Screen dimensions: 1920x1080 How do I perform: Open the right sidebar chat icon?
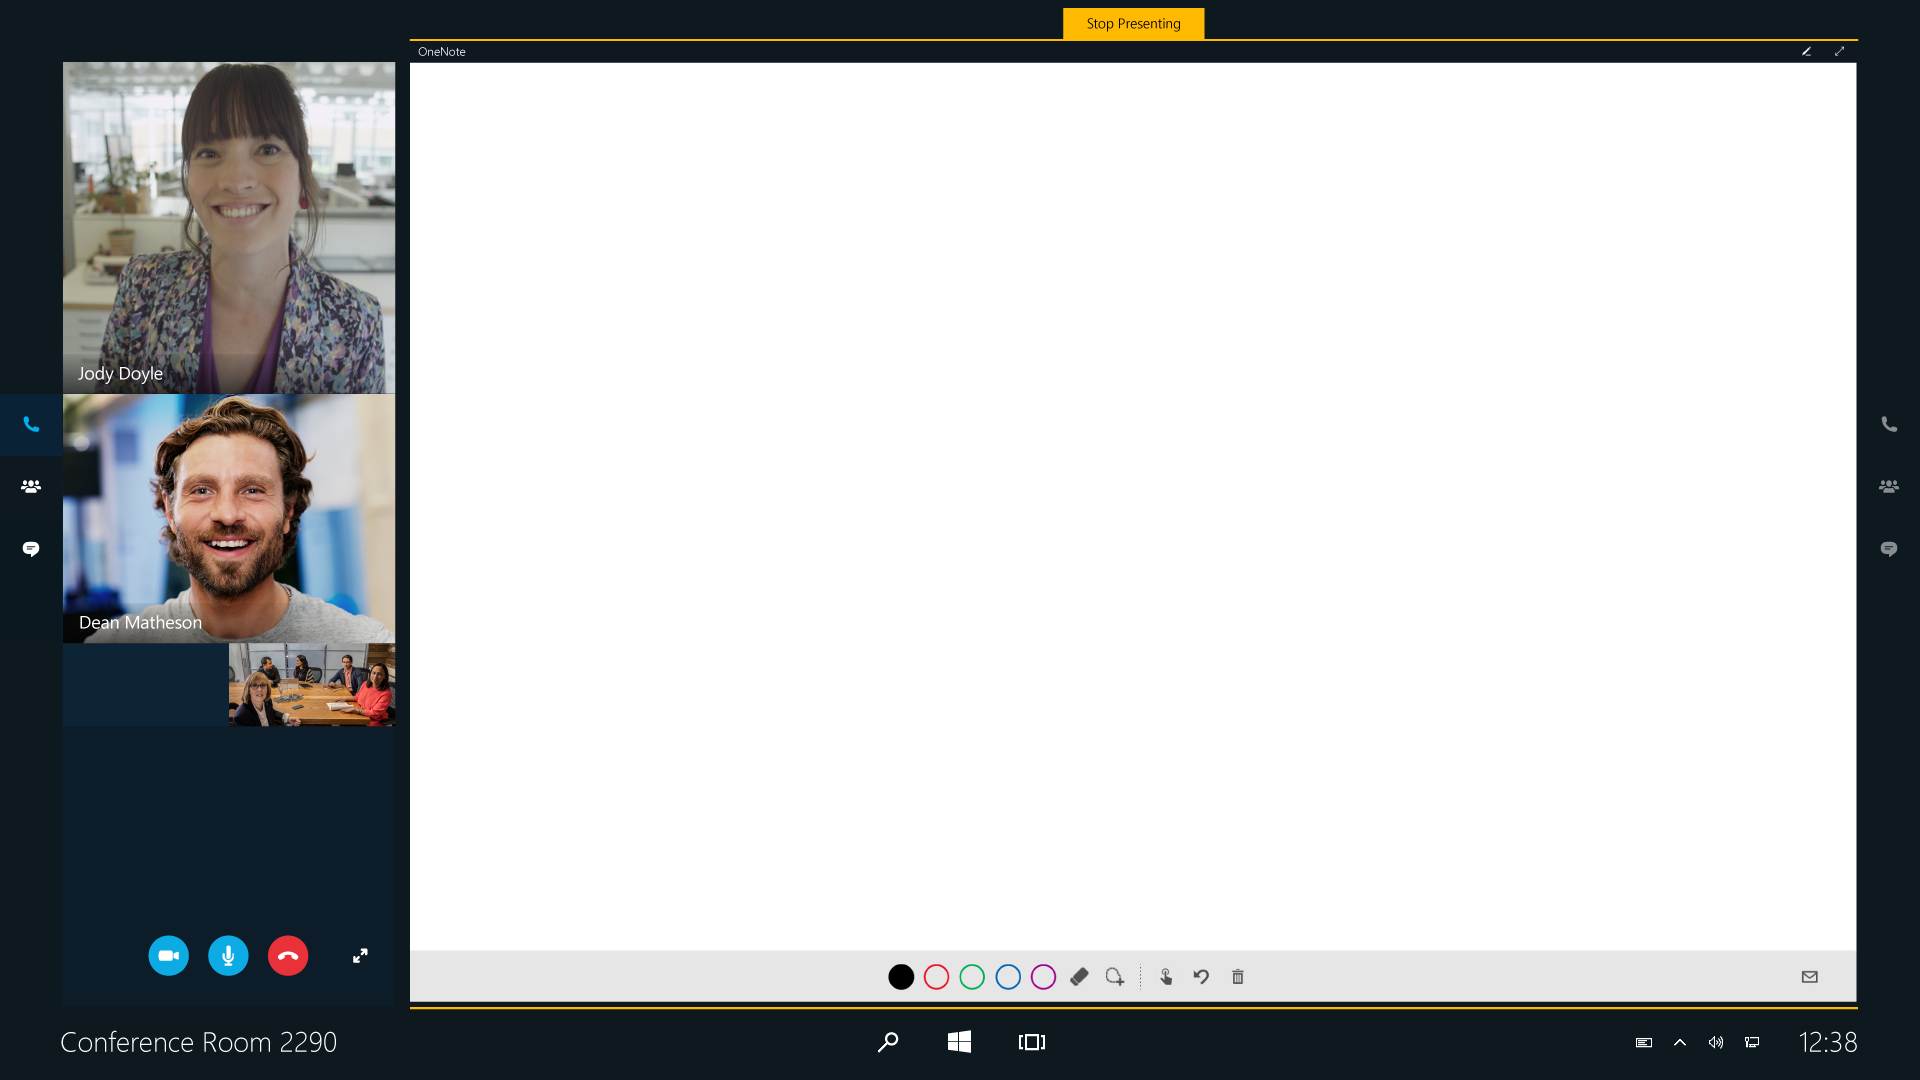coord(1889,549)
